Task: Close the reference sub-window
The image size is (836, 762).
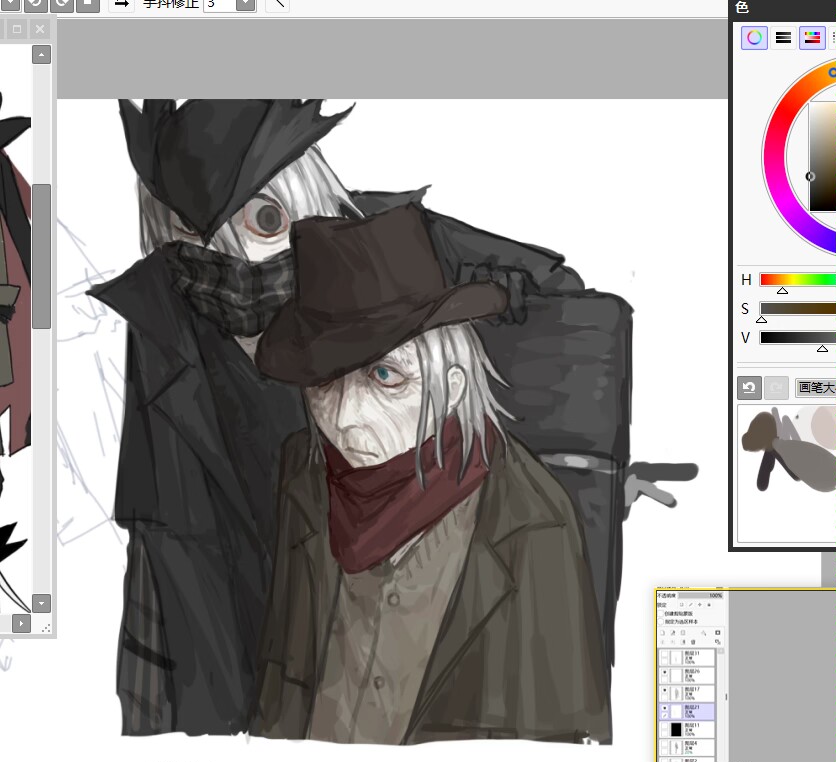Action: pos(40,29)
